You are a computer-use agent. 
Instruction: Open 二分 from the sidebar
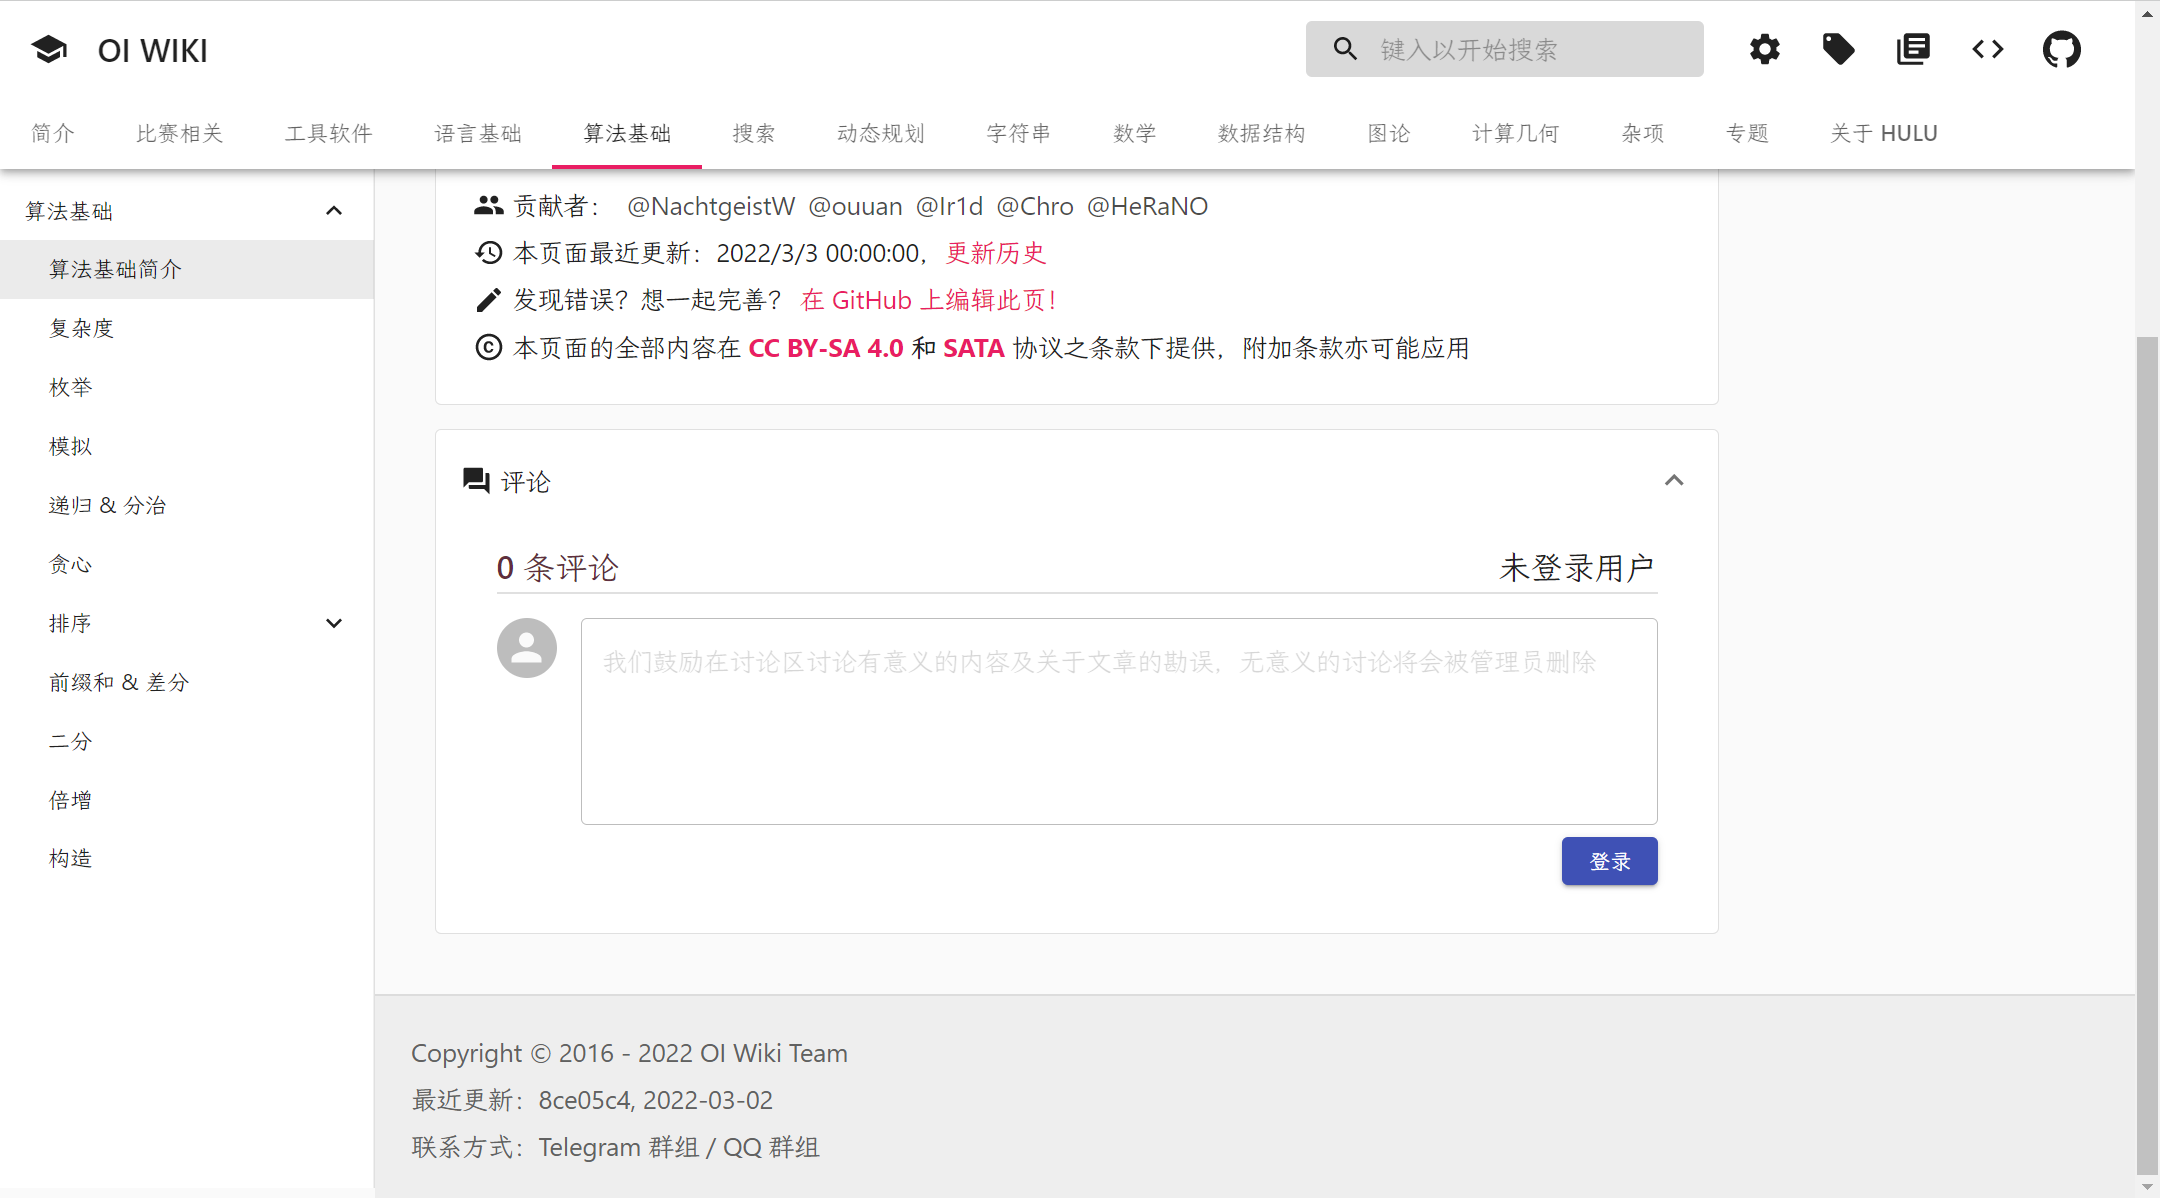click(71, 740)
